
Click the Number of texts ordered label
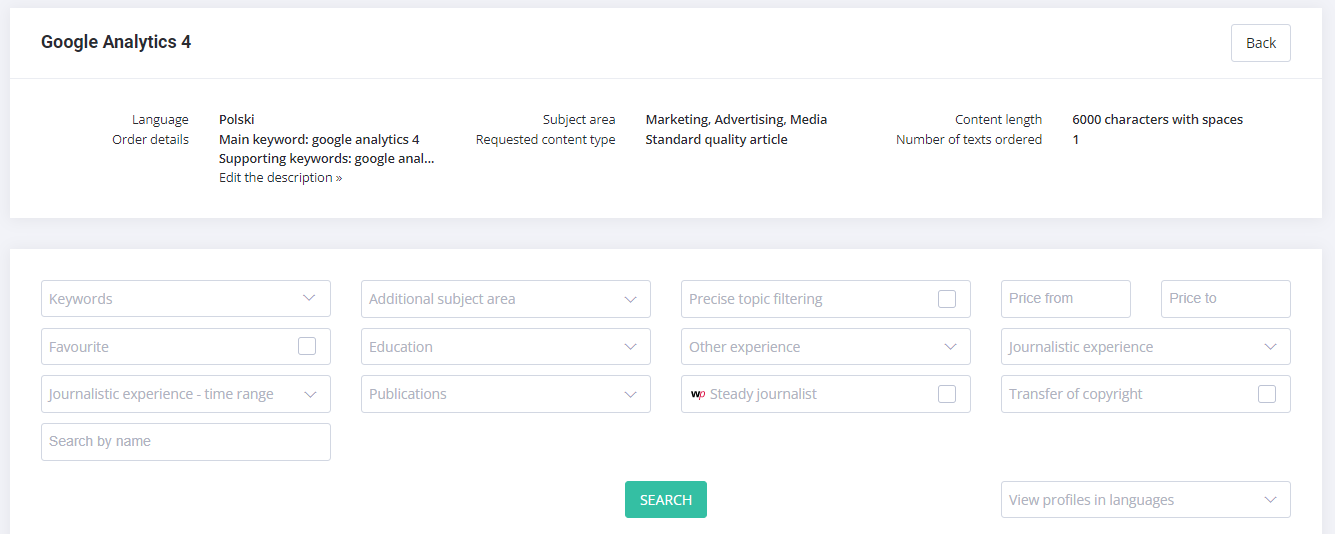click(x=969, y=139)
